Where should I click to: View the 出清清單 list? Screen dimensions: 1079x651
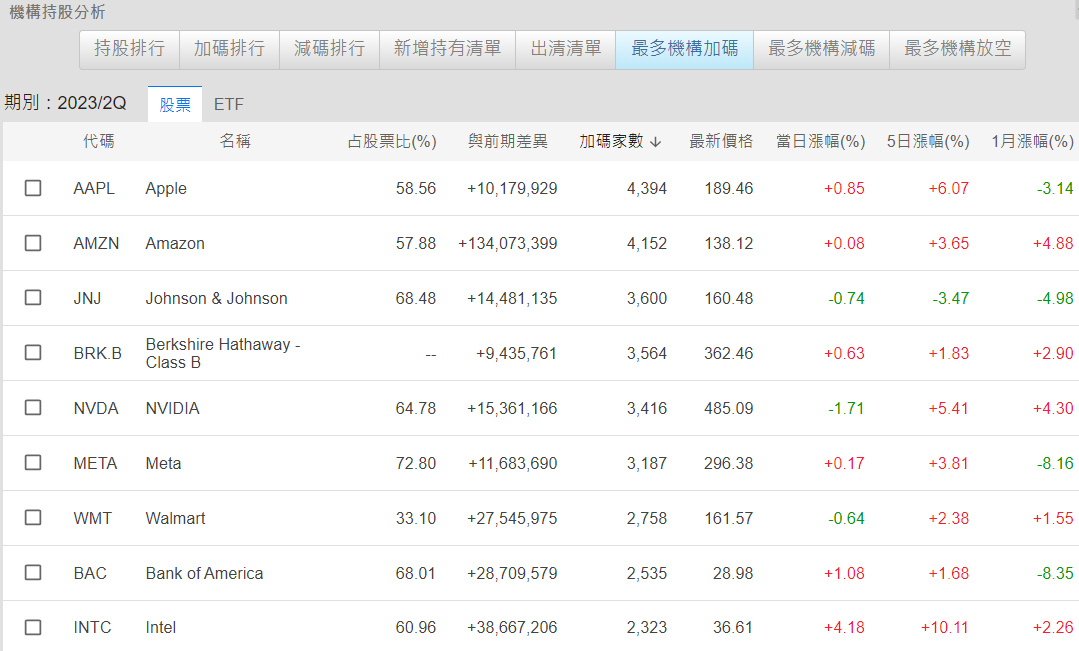565,48
